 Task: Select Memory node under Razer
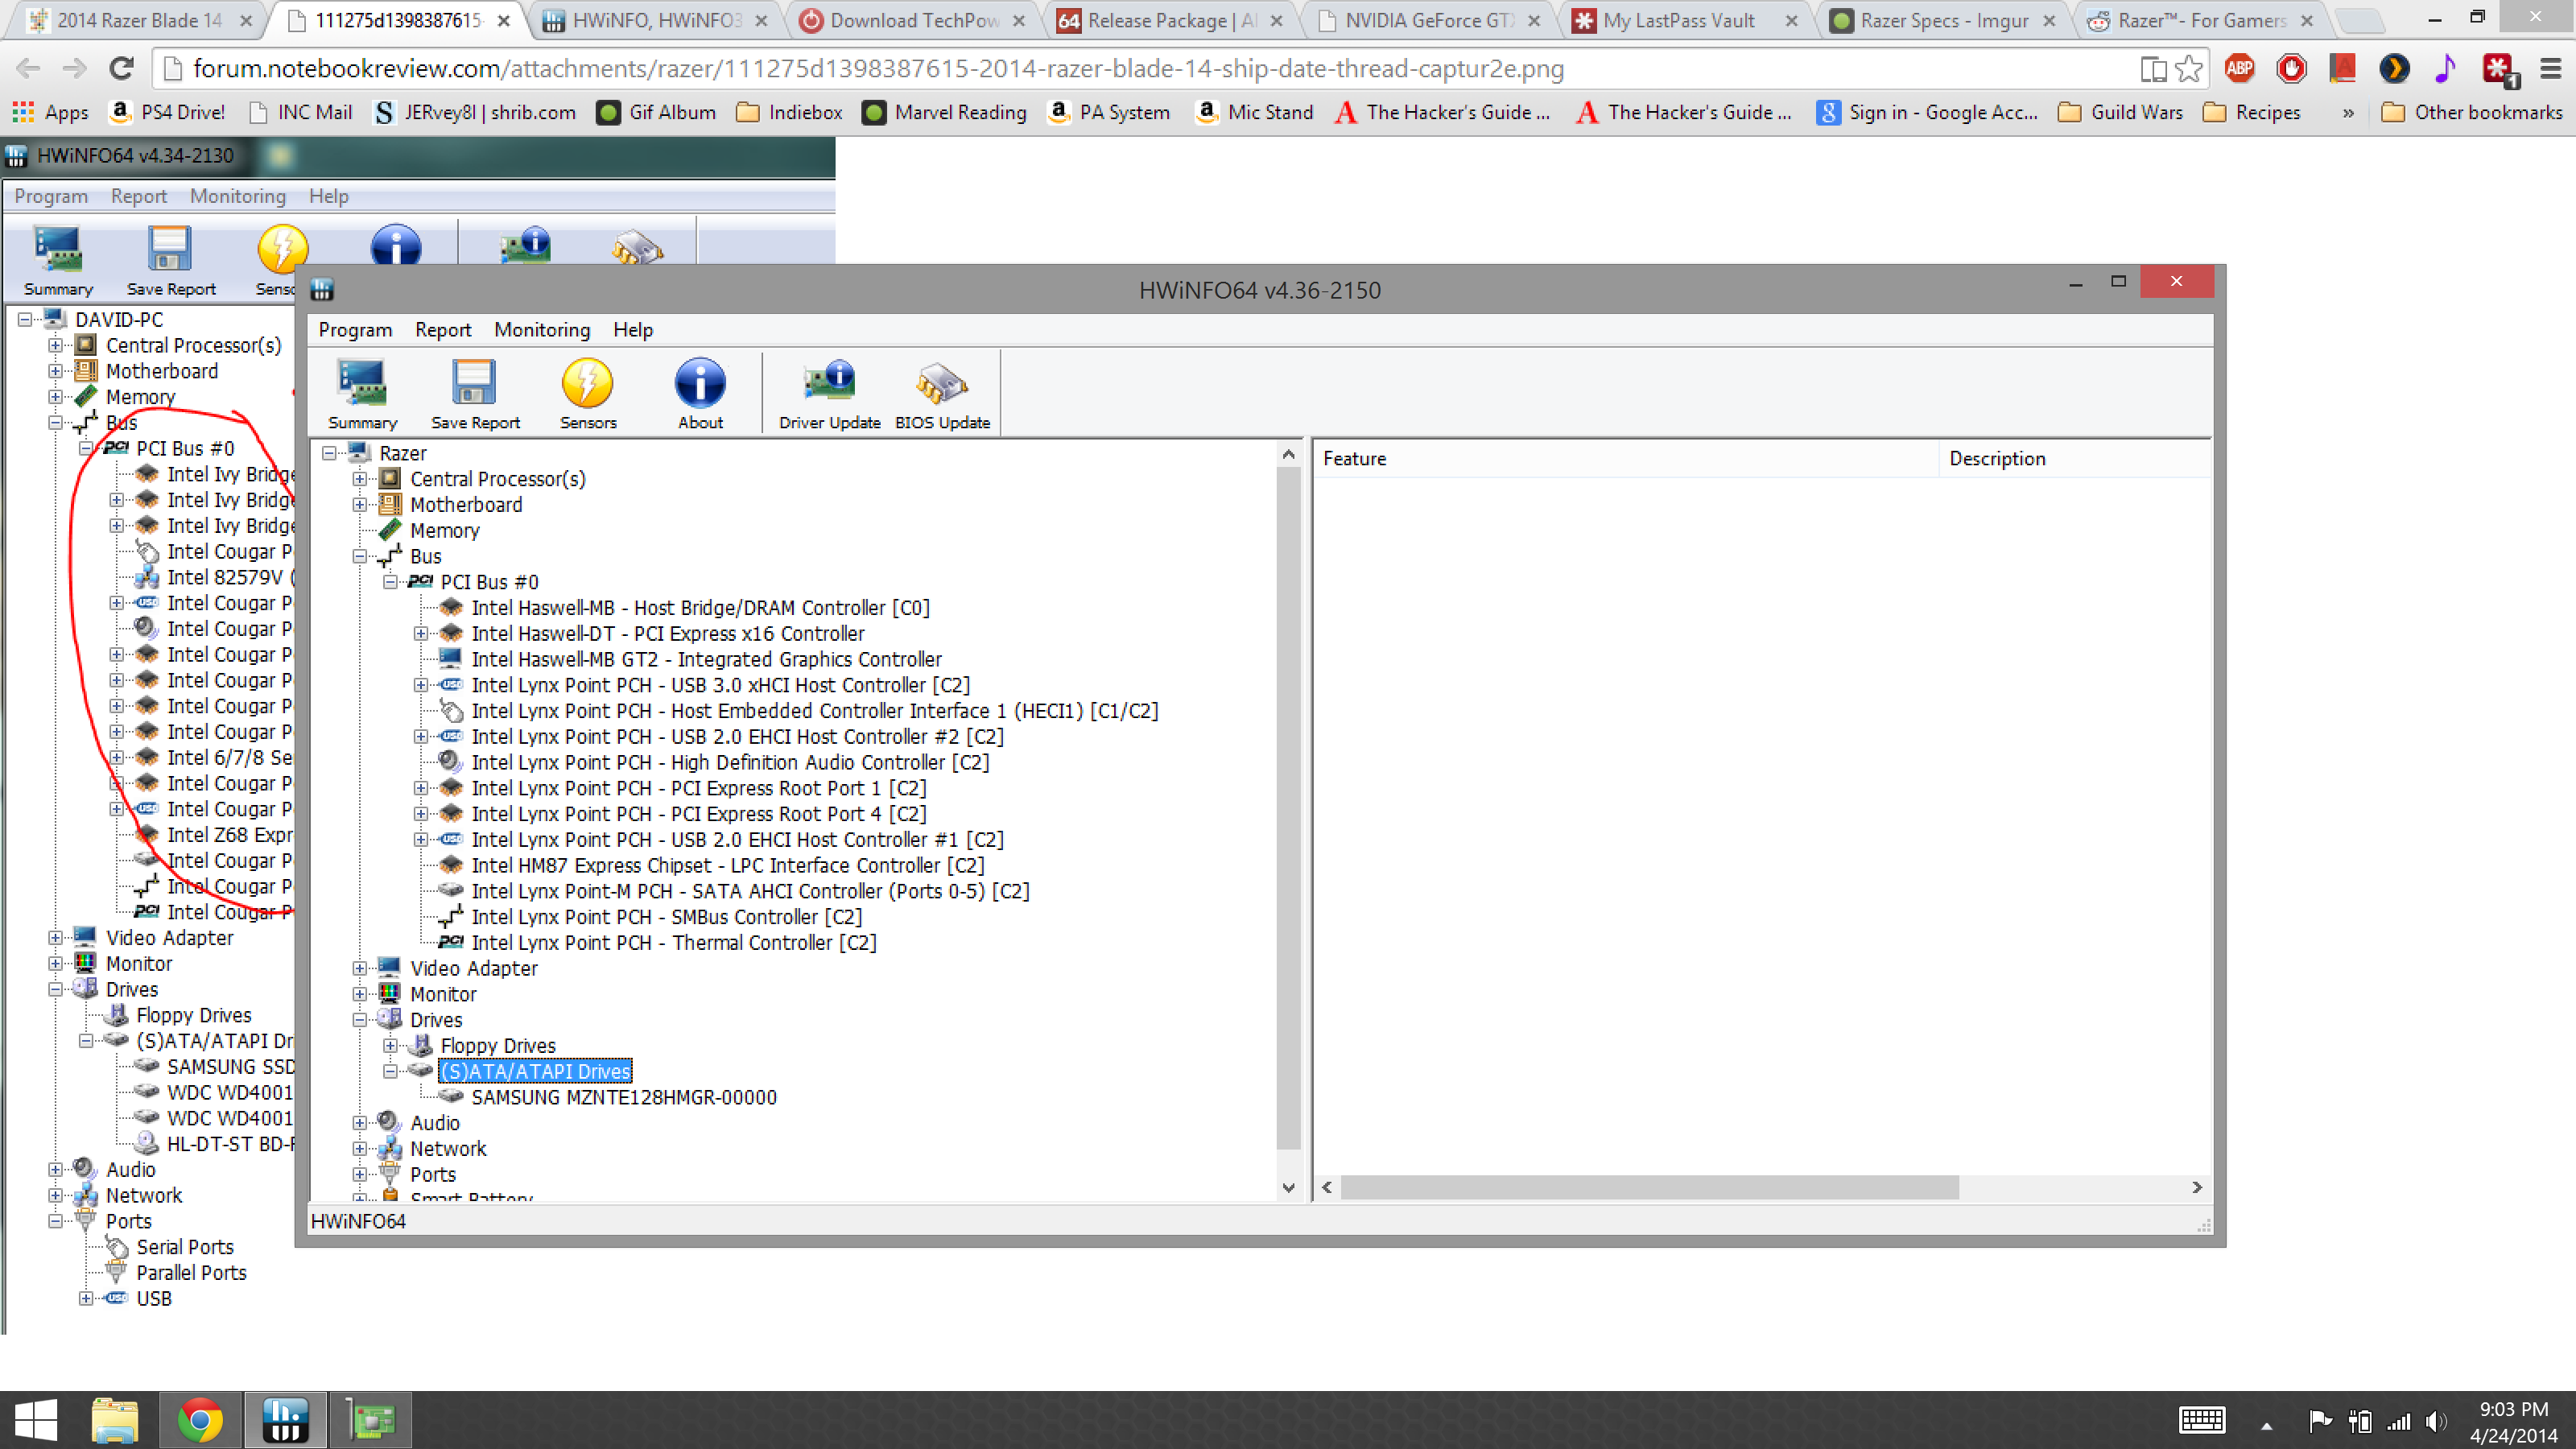pyautogui.click(x=445, y=530)
